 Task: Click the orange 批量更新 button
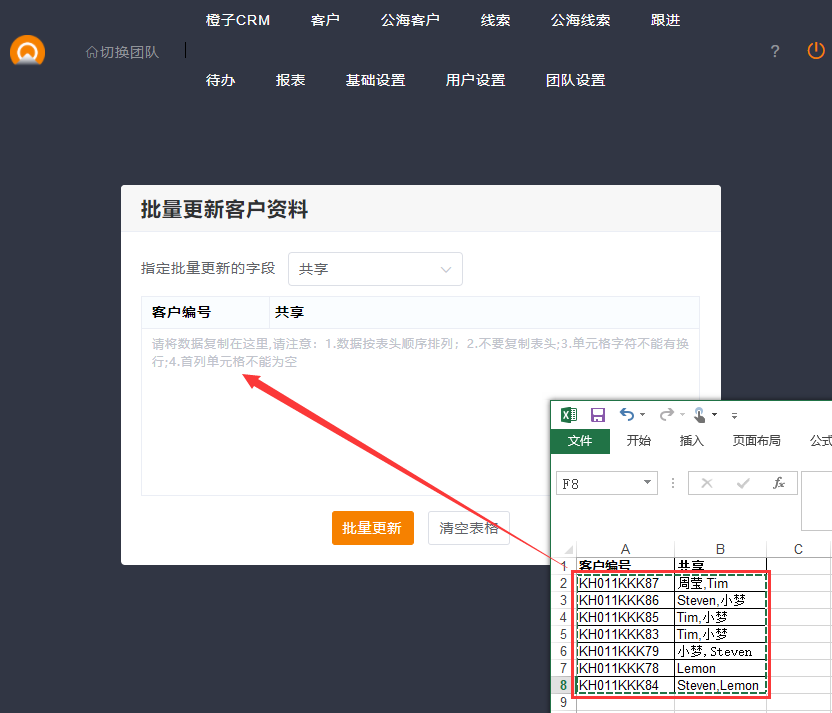[372, 528]
